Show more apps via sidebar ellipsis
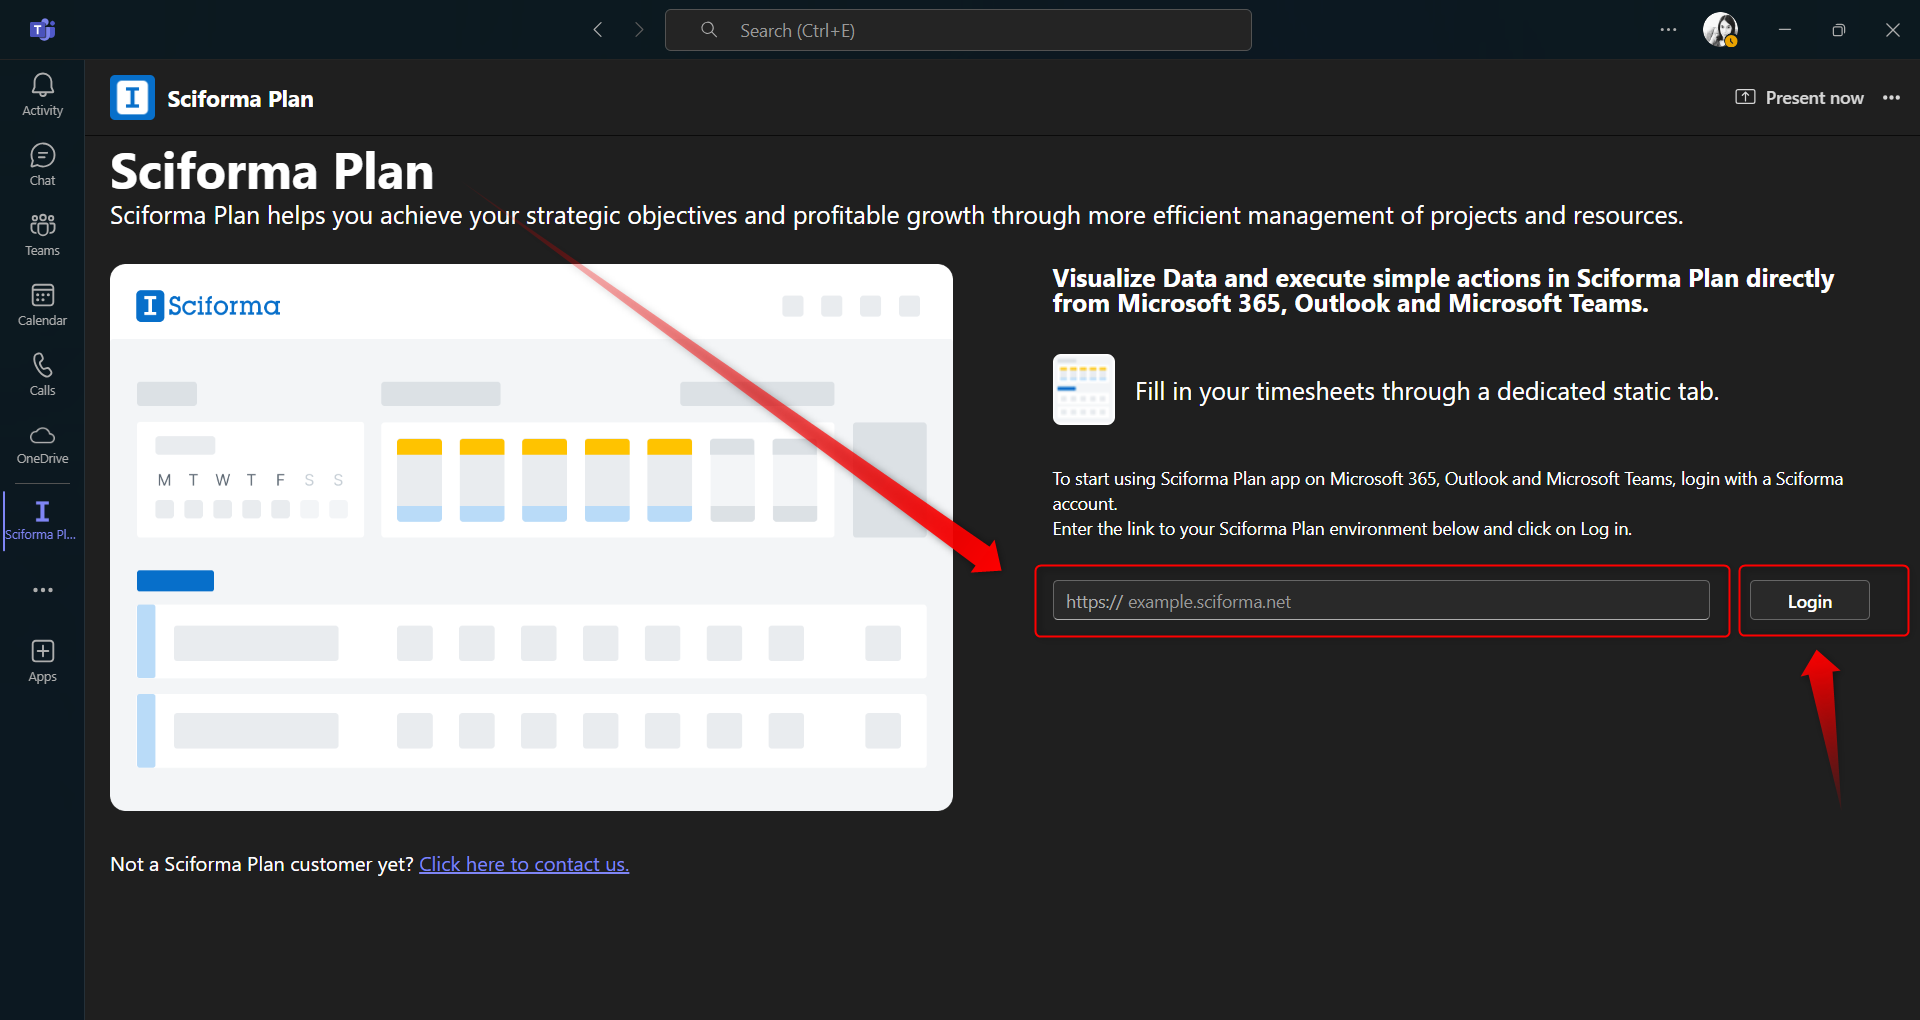1920x1020 pixels. click(x=42, y=590)
